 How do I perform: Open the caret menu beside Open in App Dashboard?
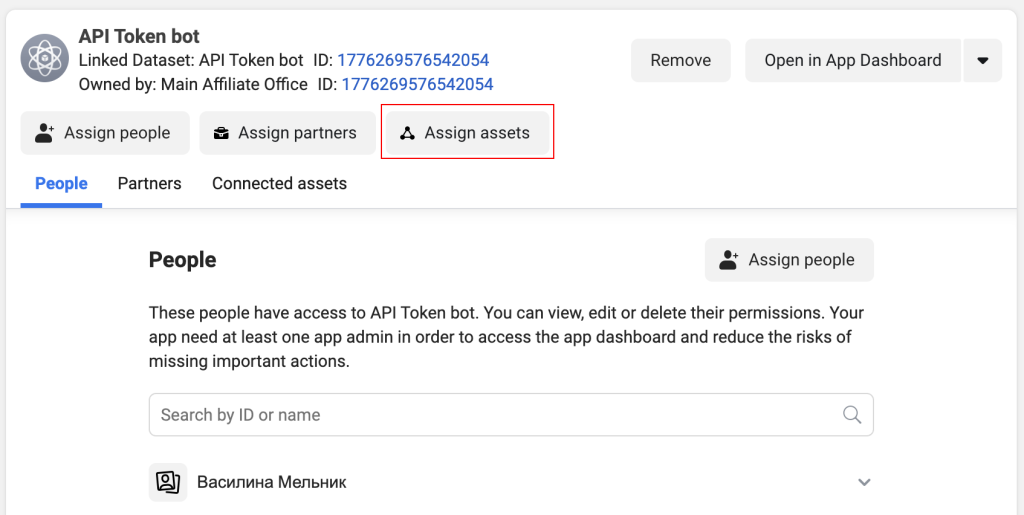point(982,60)
